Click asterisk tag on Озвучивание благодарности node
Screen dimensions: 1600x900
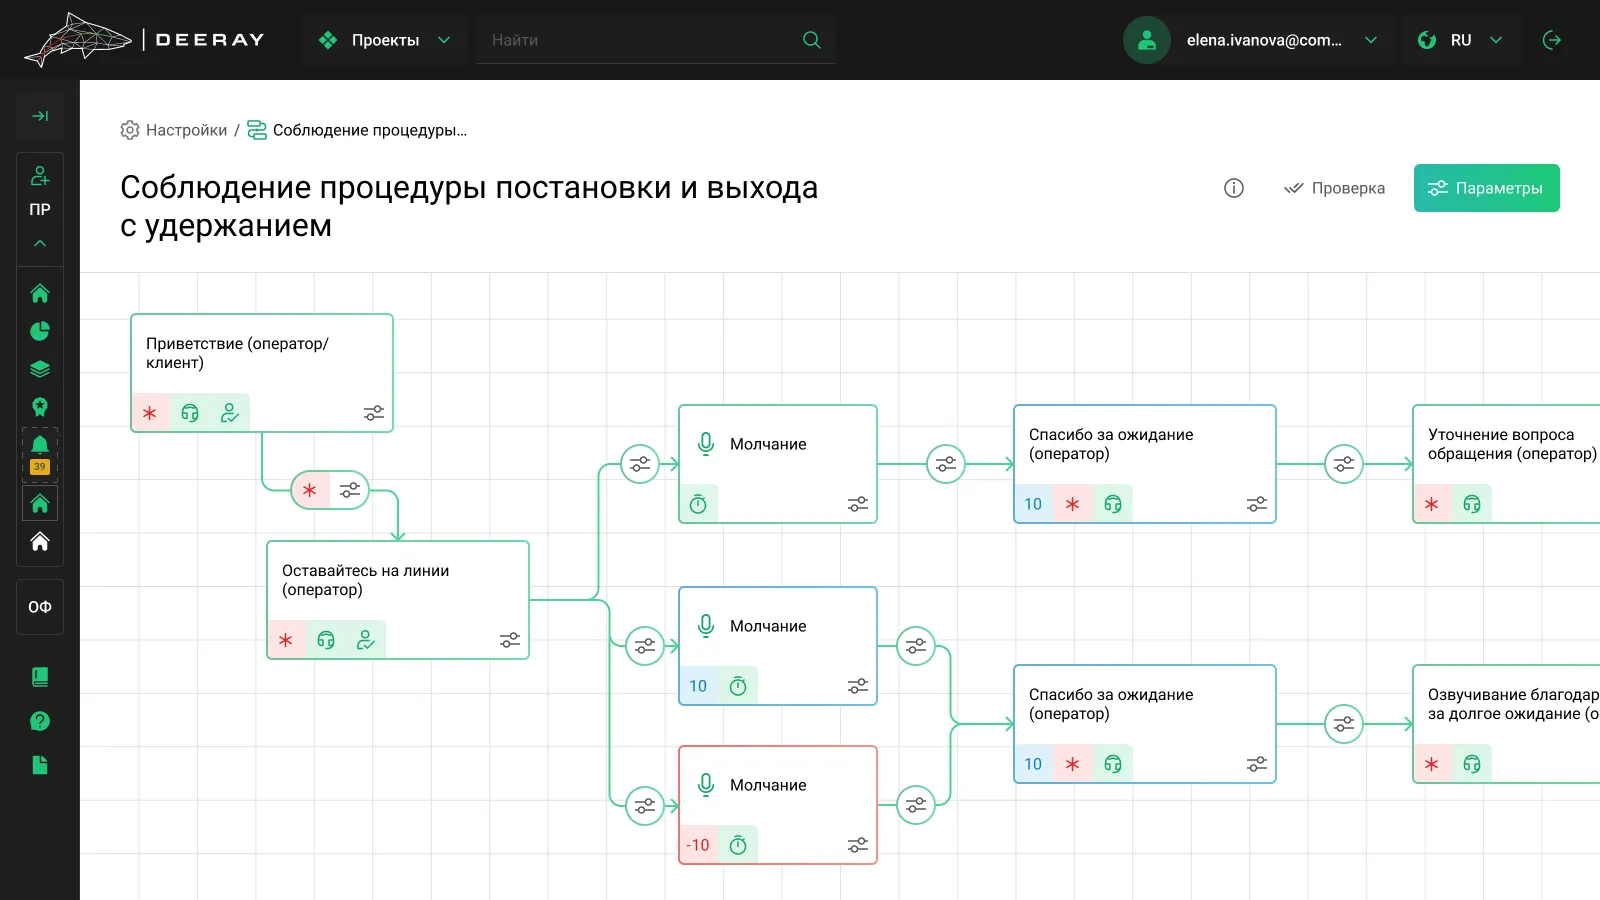pyautogui.click(x=1432, y=764)
